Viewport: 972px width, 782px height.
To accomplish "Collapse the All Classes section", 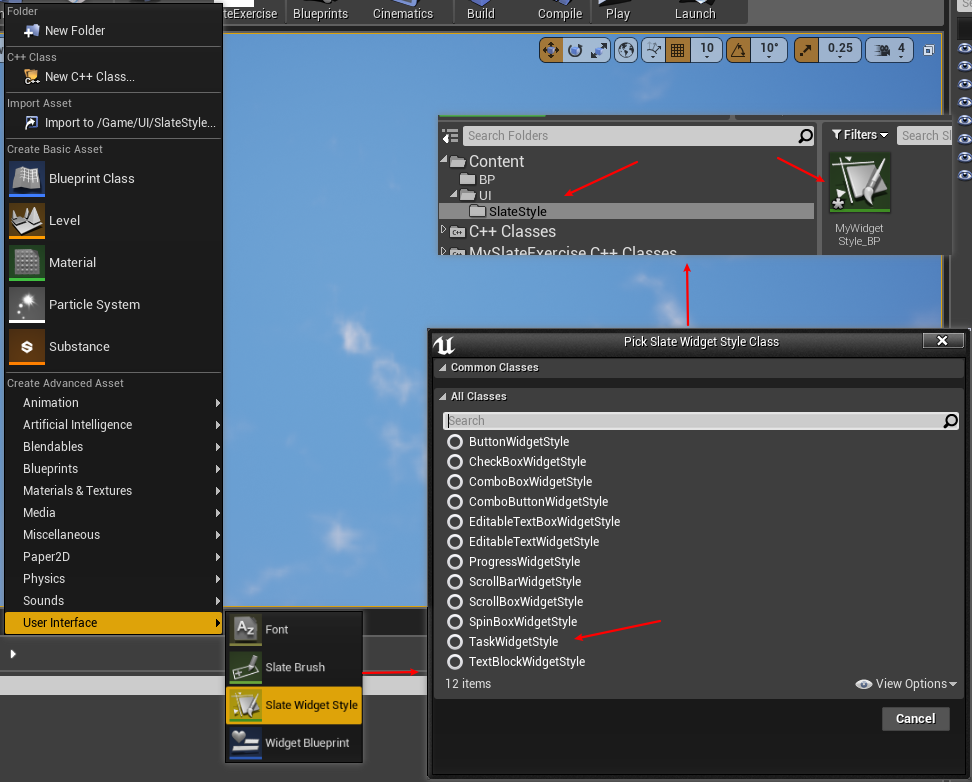I will (x=443, y=396).
